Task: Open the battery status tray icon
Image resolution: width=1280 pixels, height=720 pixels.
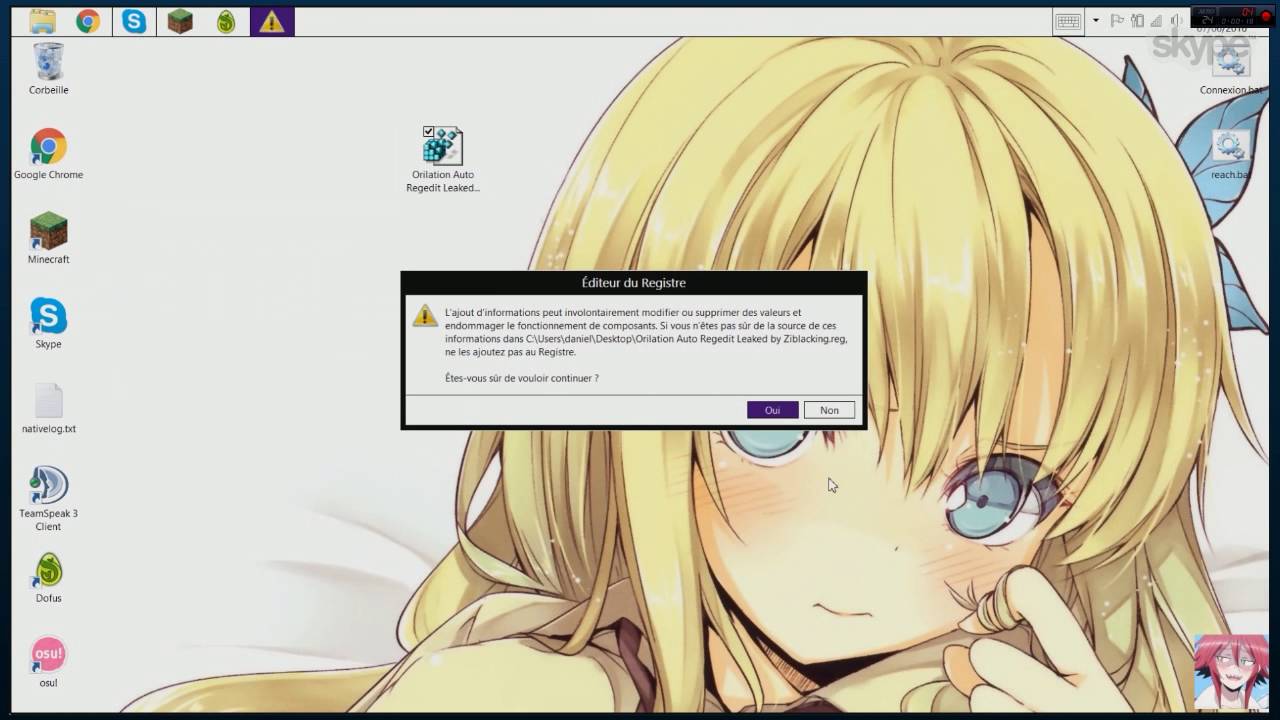Action: pos(1137,20)
